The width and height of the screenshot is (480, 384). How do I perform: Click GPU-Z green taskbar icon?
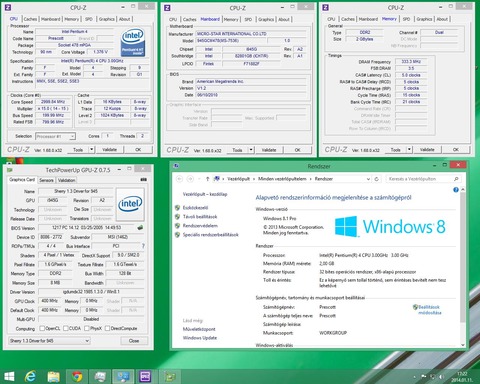point(170,377)
